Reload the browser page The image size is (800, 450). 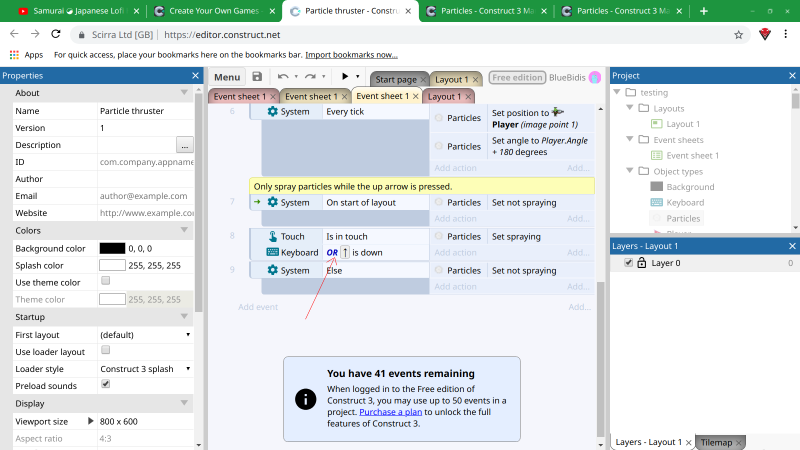pos(56,34)
